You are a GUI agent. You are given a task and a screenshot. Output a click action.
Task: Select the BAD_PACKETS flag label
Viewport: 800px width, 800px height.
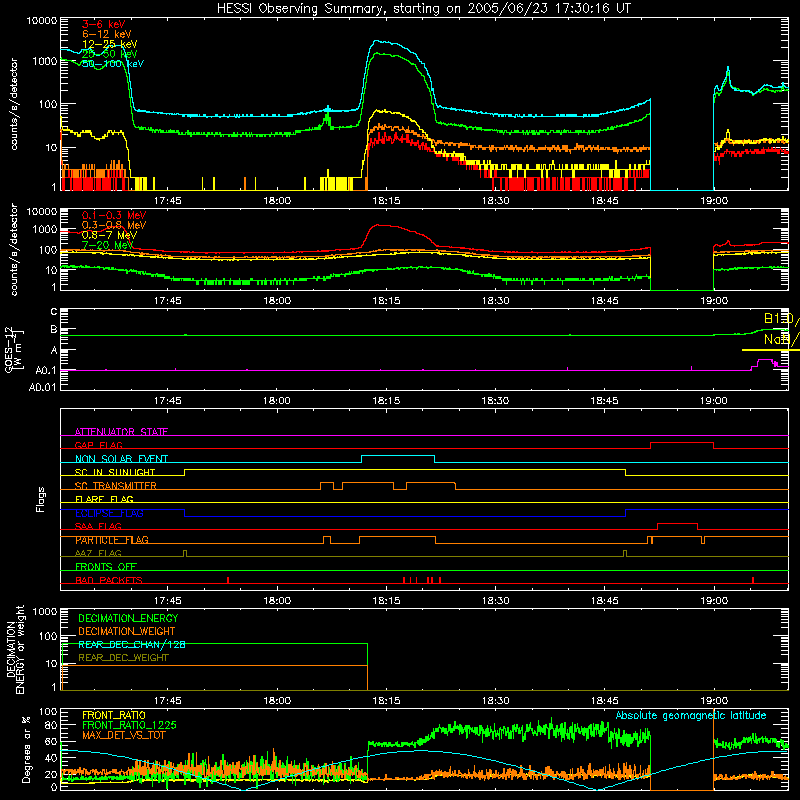coord(109,580)
